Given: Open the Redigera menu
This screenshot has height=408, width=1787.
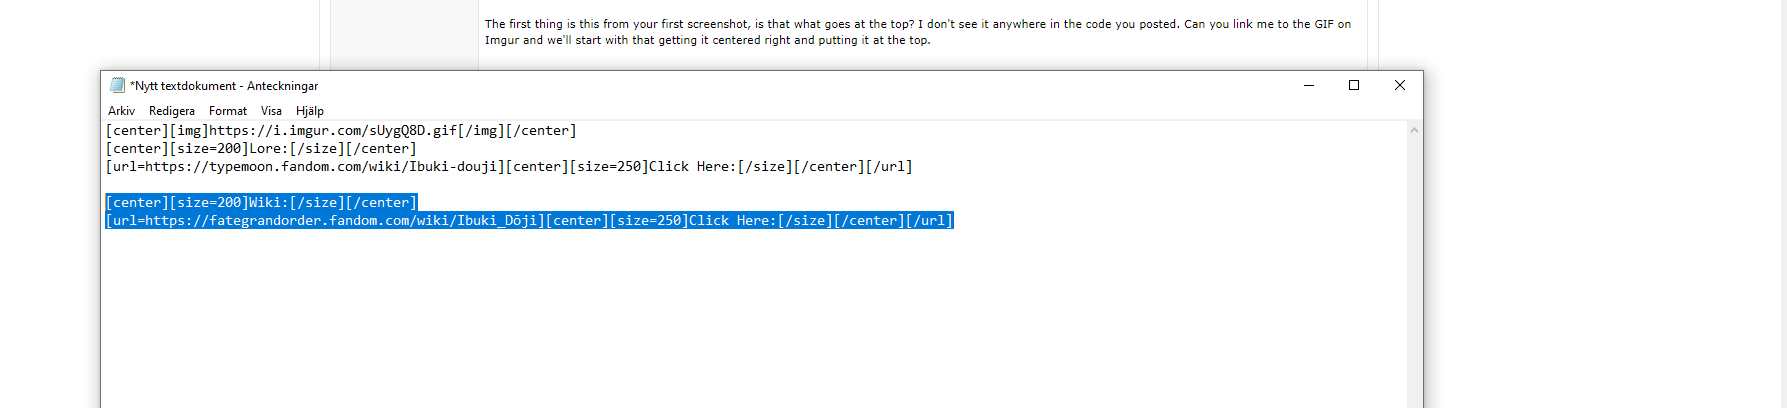Looking at the screenshot, I should coord(172,111).
